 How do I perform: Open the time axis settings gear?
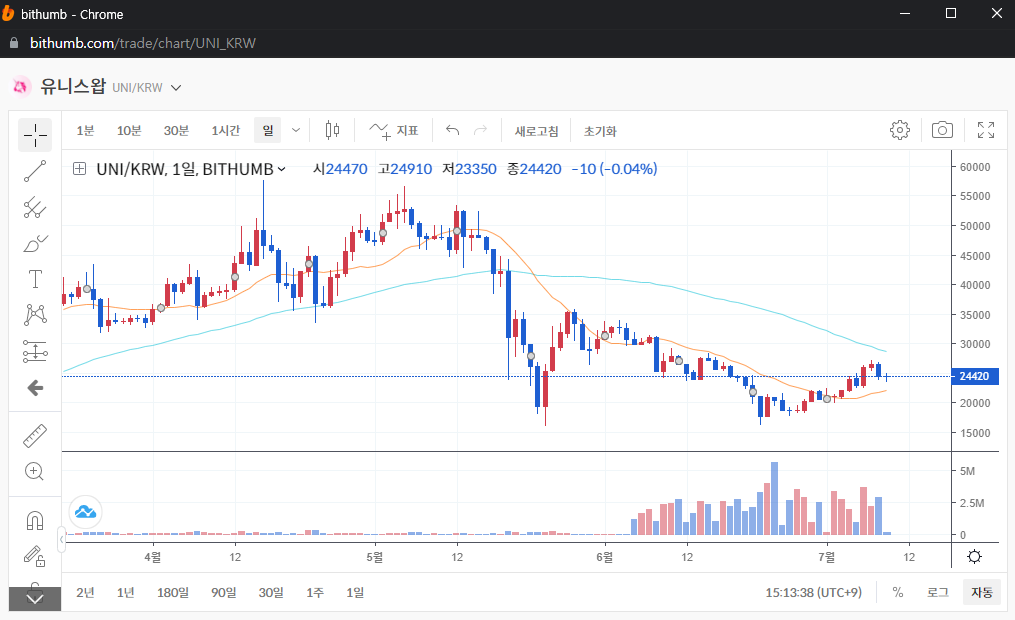coord(974,557)
